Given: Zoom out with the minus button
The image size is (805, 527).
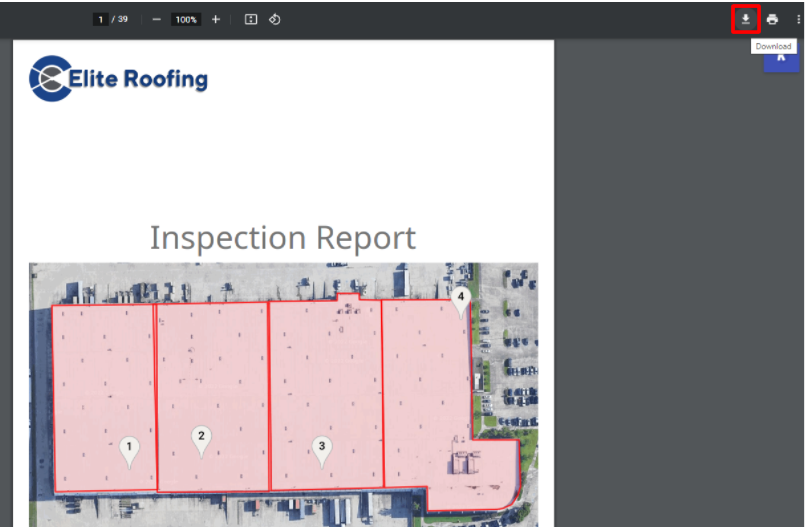Looking at the screenshot, I should tap(157, 19).
